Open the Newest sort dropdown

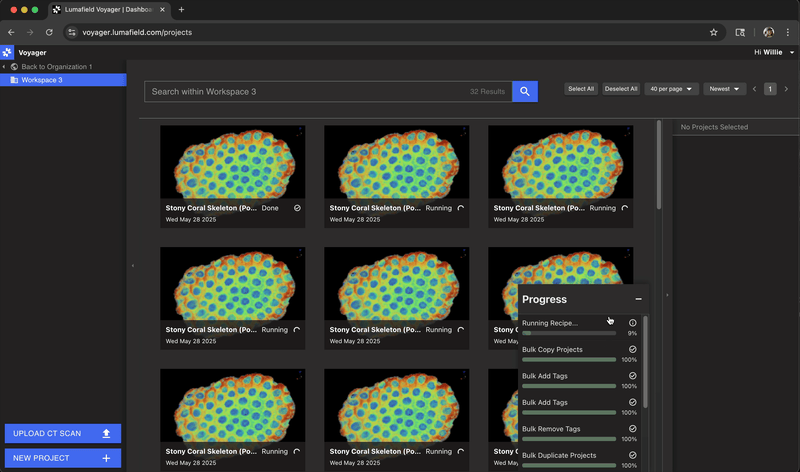tap(724, 89)
